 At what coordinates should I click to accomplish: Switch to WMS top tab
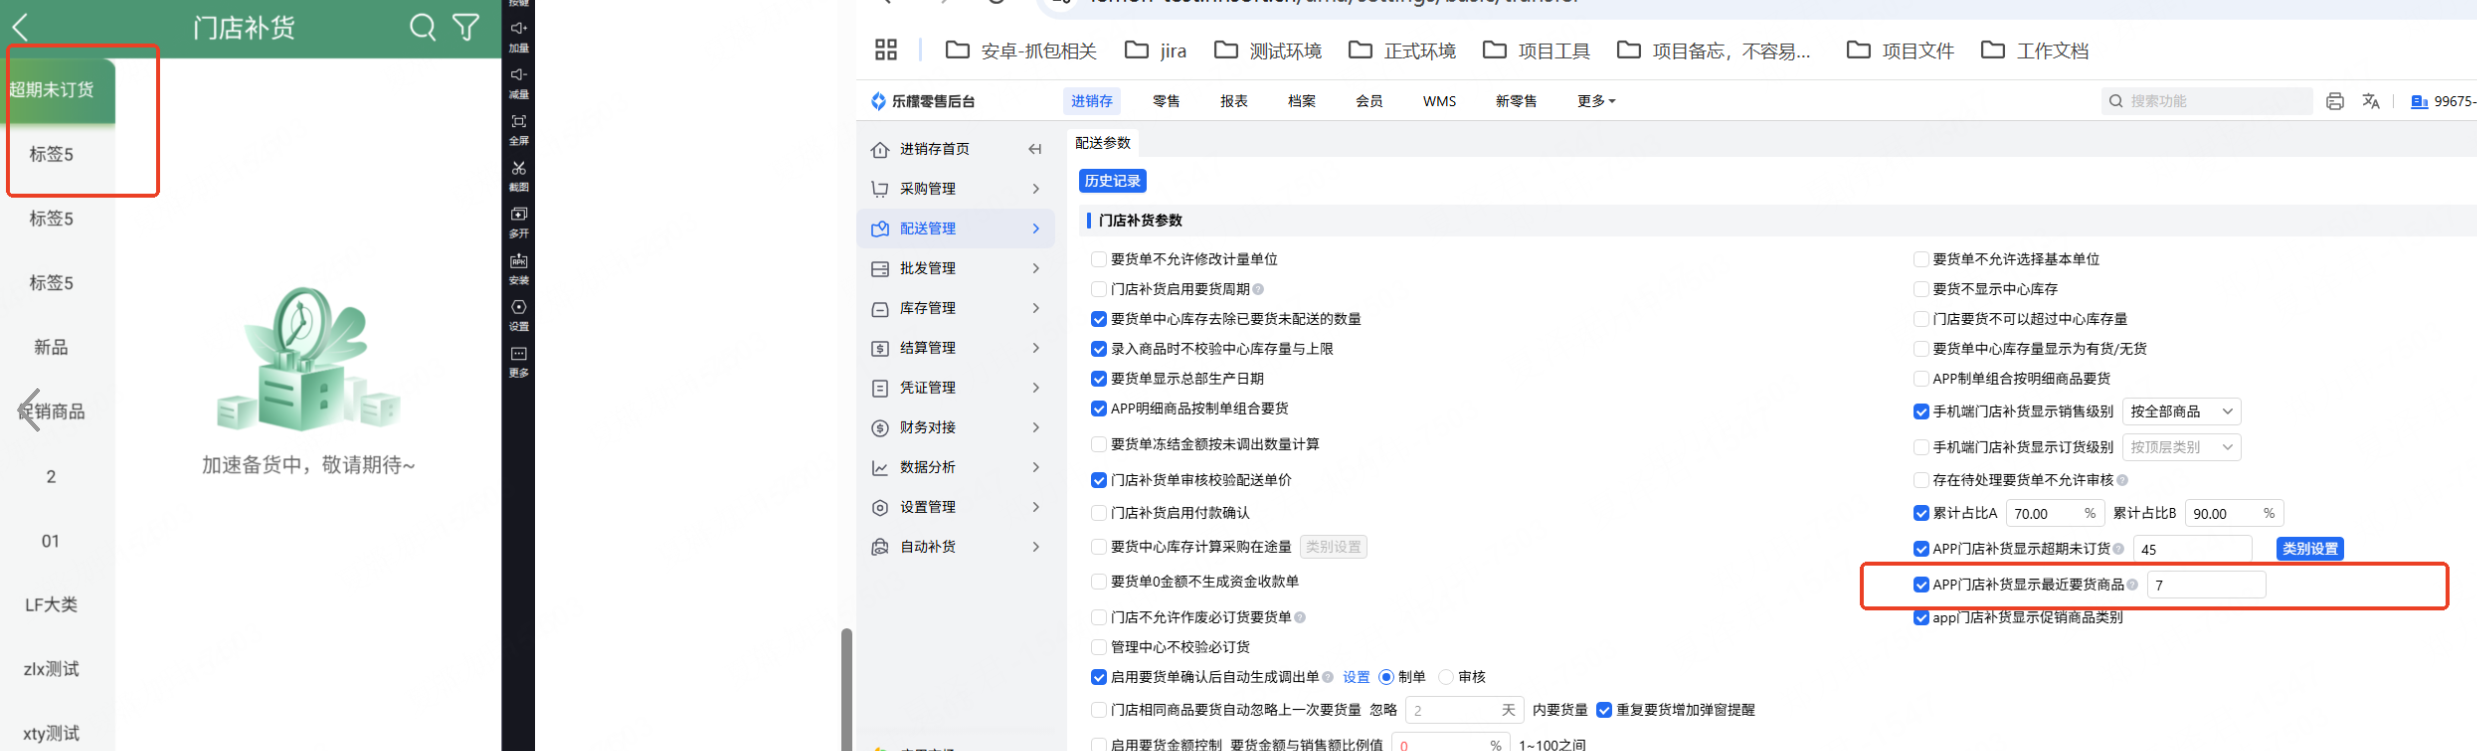pos(1440,101)
